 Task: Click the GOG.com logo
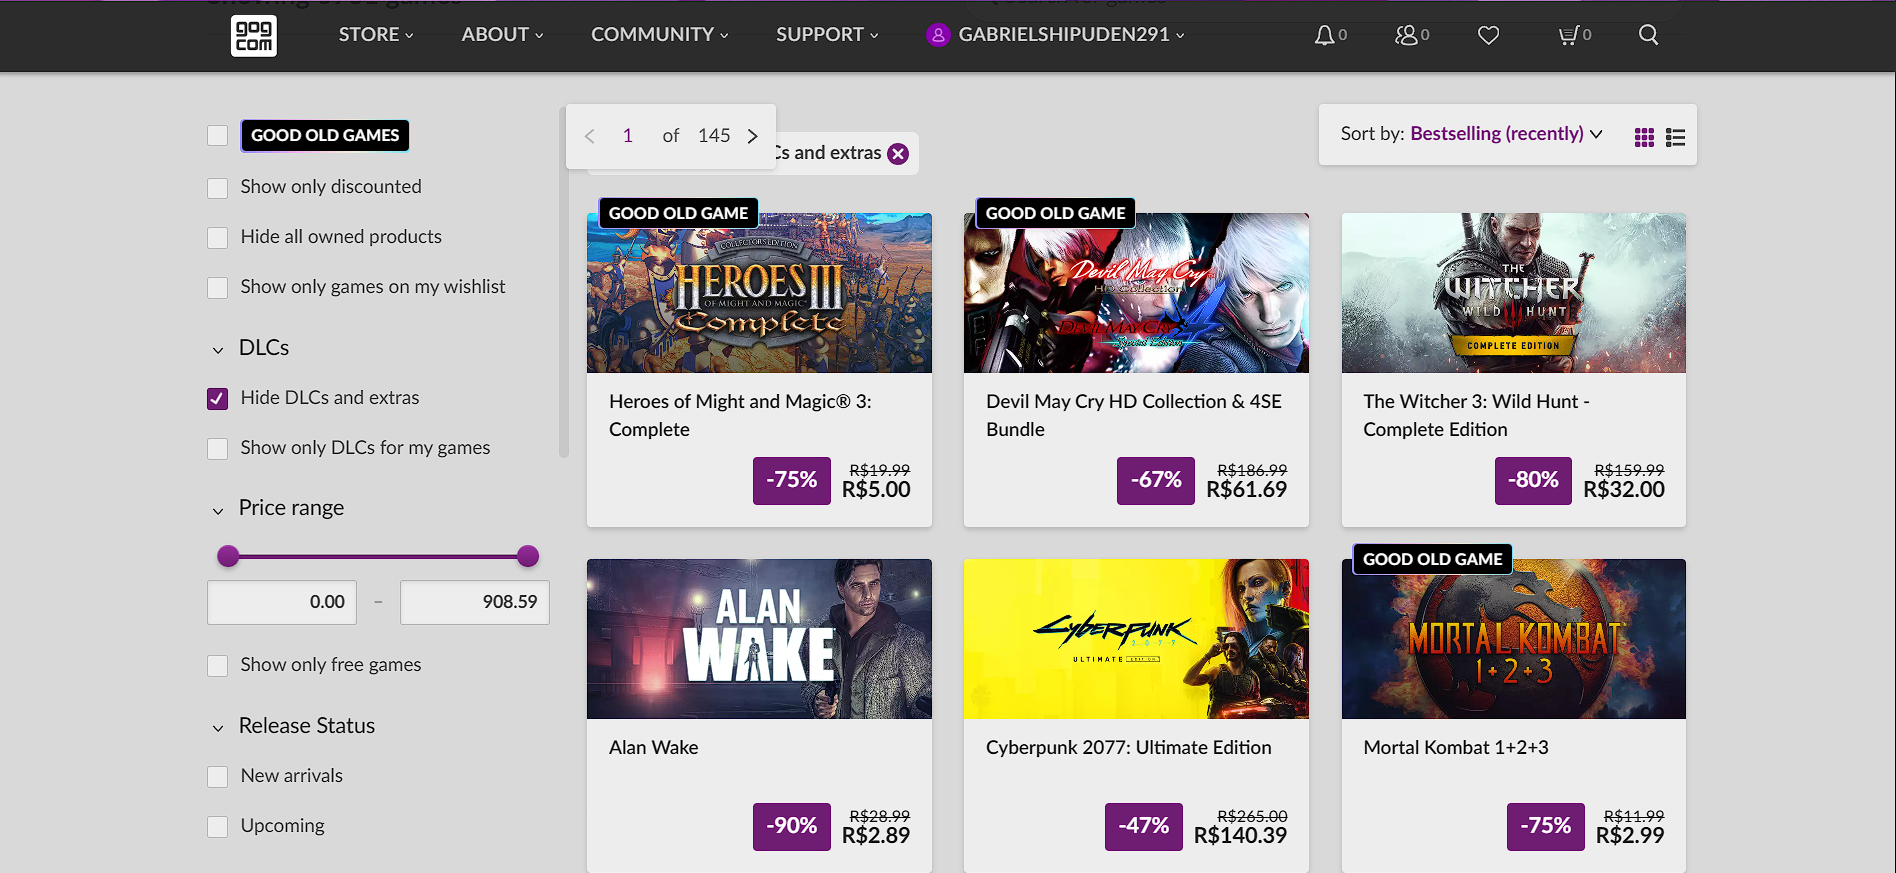tap(254, 36)
